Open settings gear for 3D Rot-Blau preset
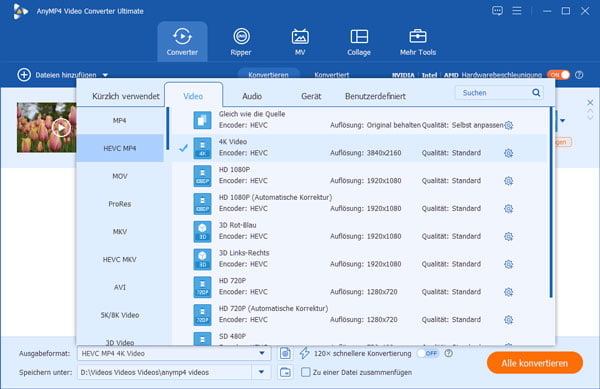 (x=508, y=236)
